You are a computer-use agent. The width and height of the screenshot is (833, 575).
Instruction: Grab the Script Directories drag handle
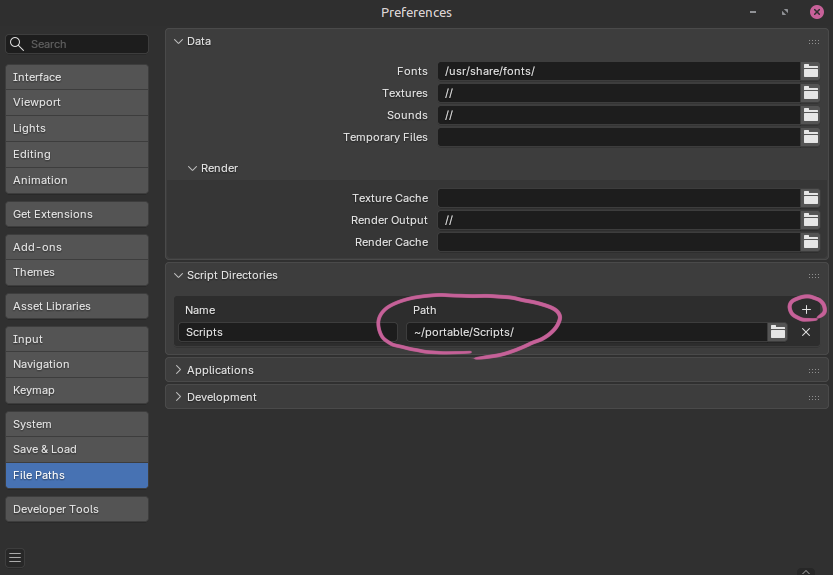click(813, 275)
